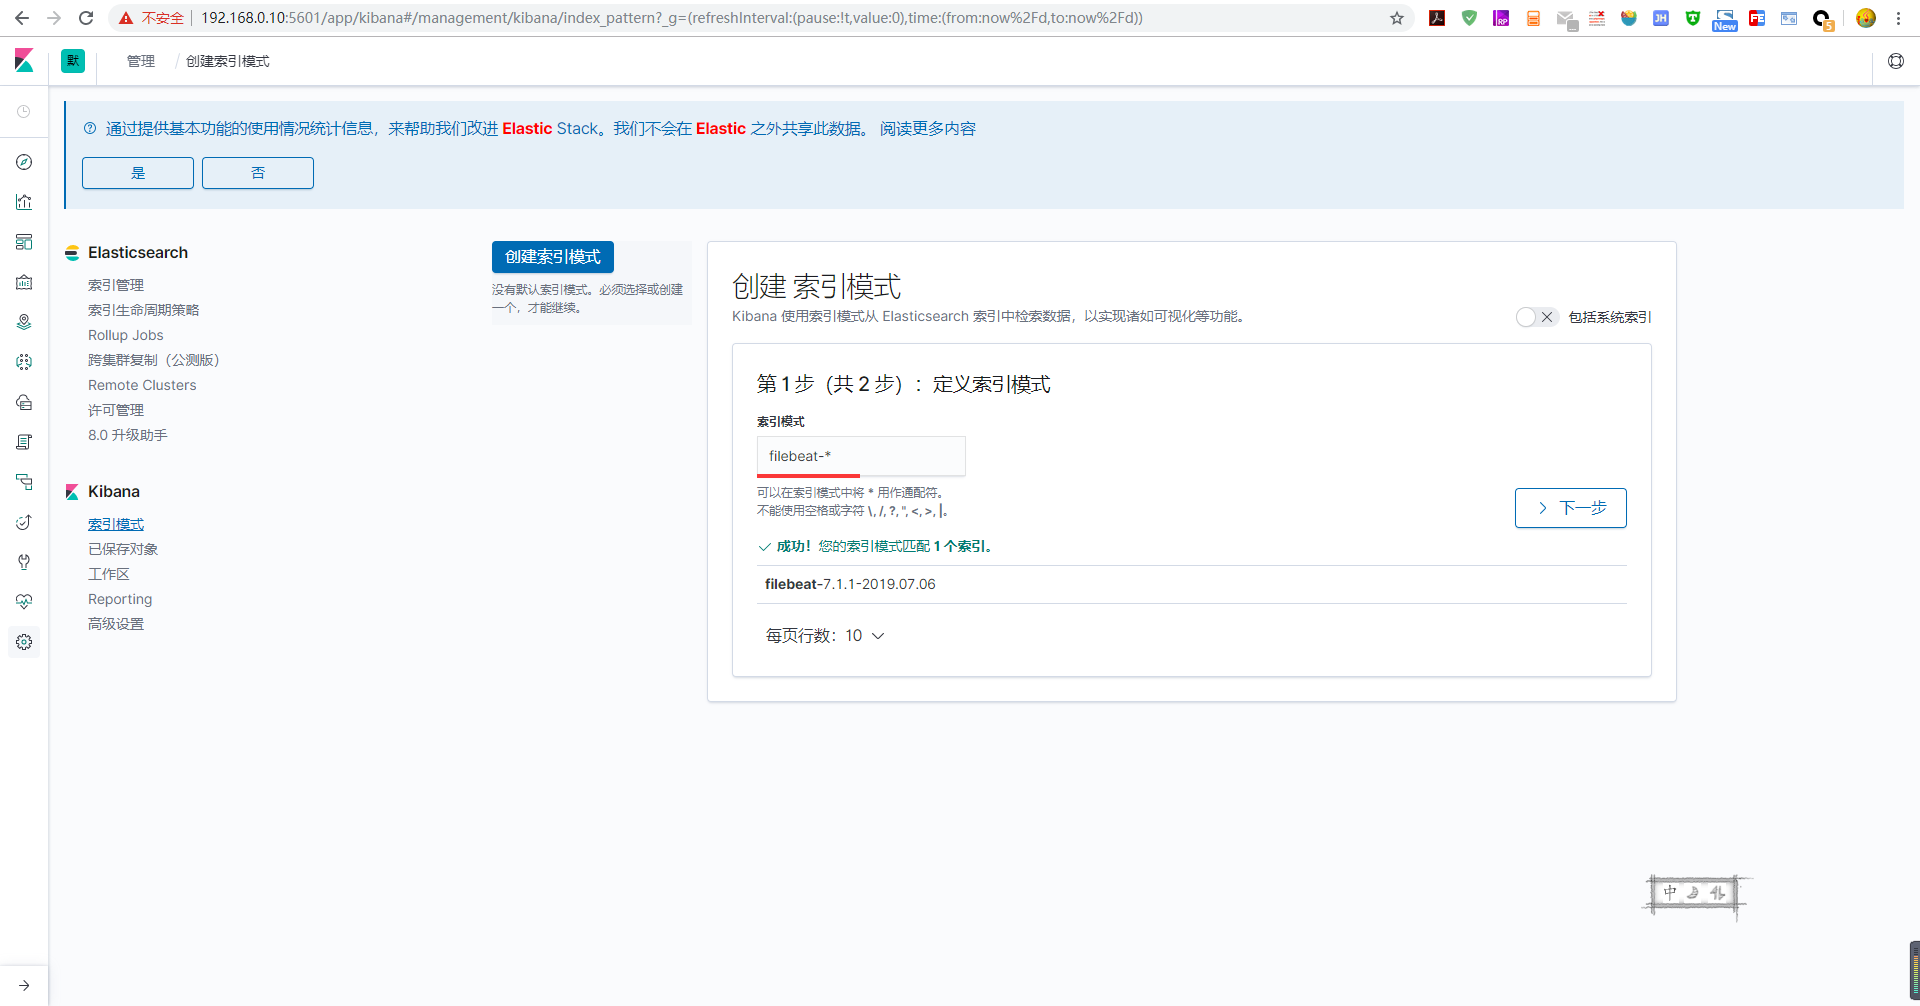
Task: Open Reporting link under Kibana
Action: point(120,599)
